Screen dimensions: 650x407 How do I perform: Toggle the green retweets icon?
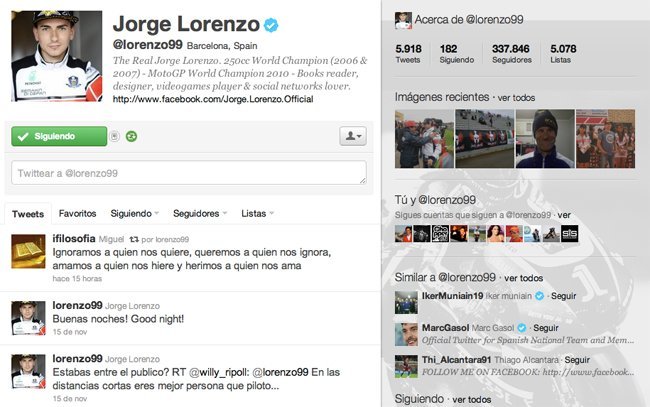coord(131,136)
